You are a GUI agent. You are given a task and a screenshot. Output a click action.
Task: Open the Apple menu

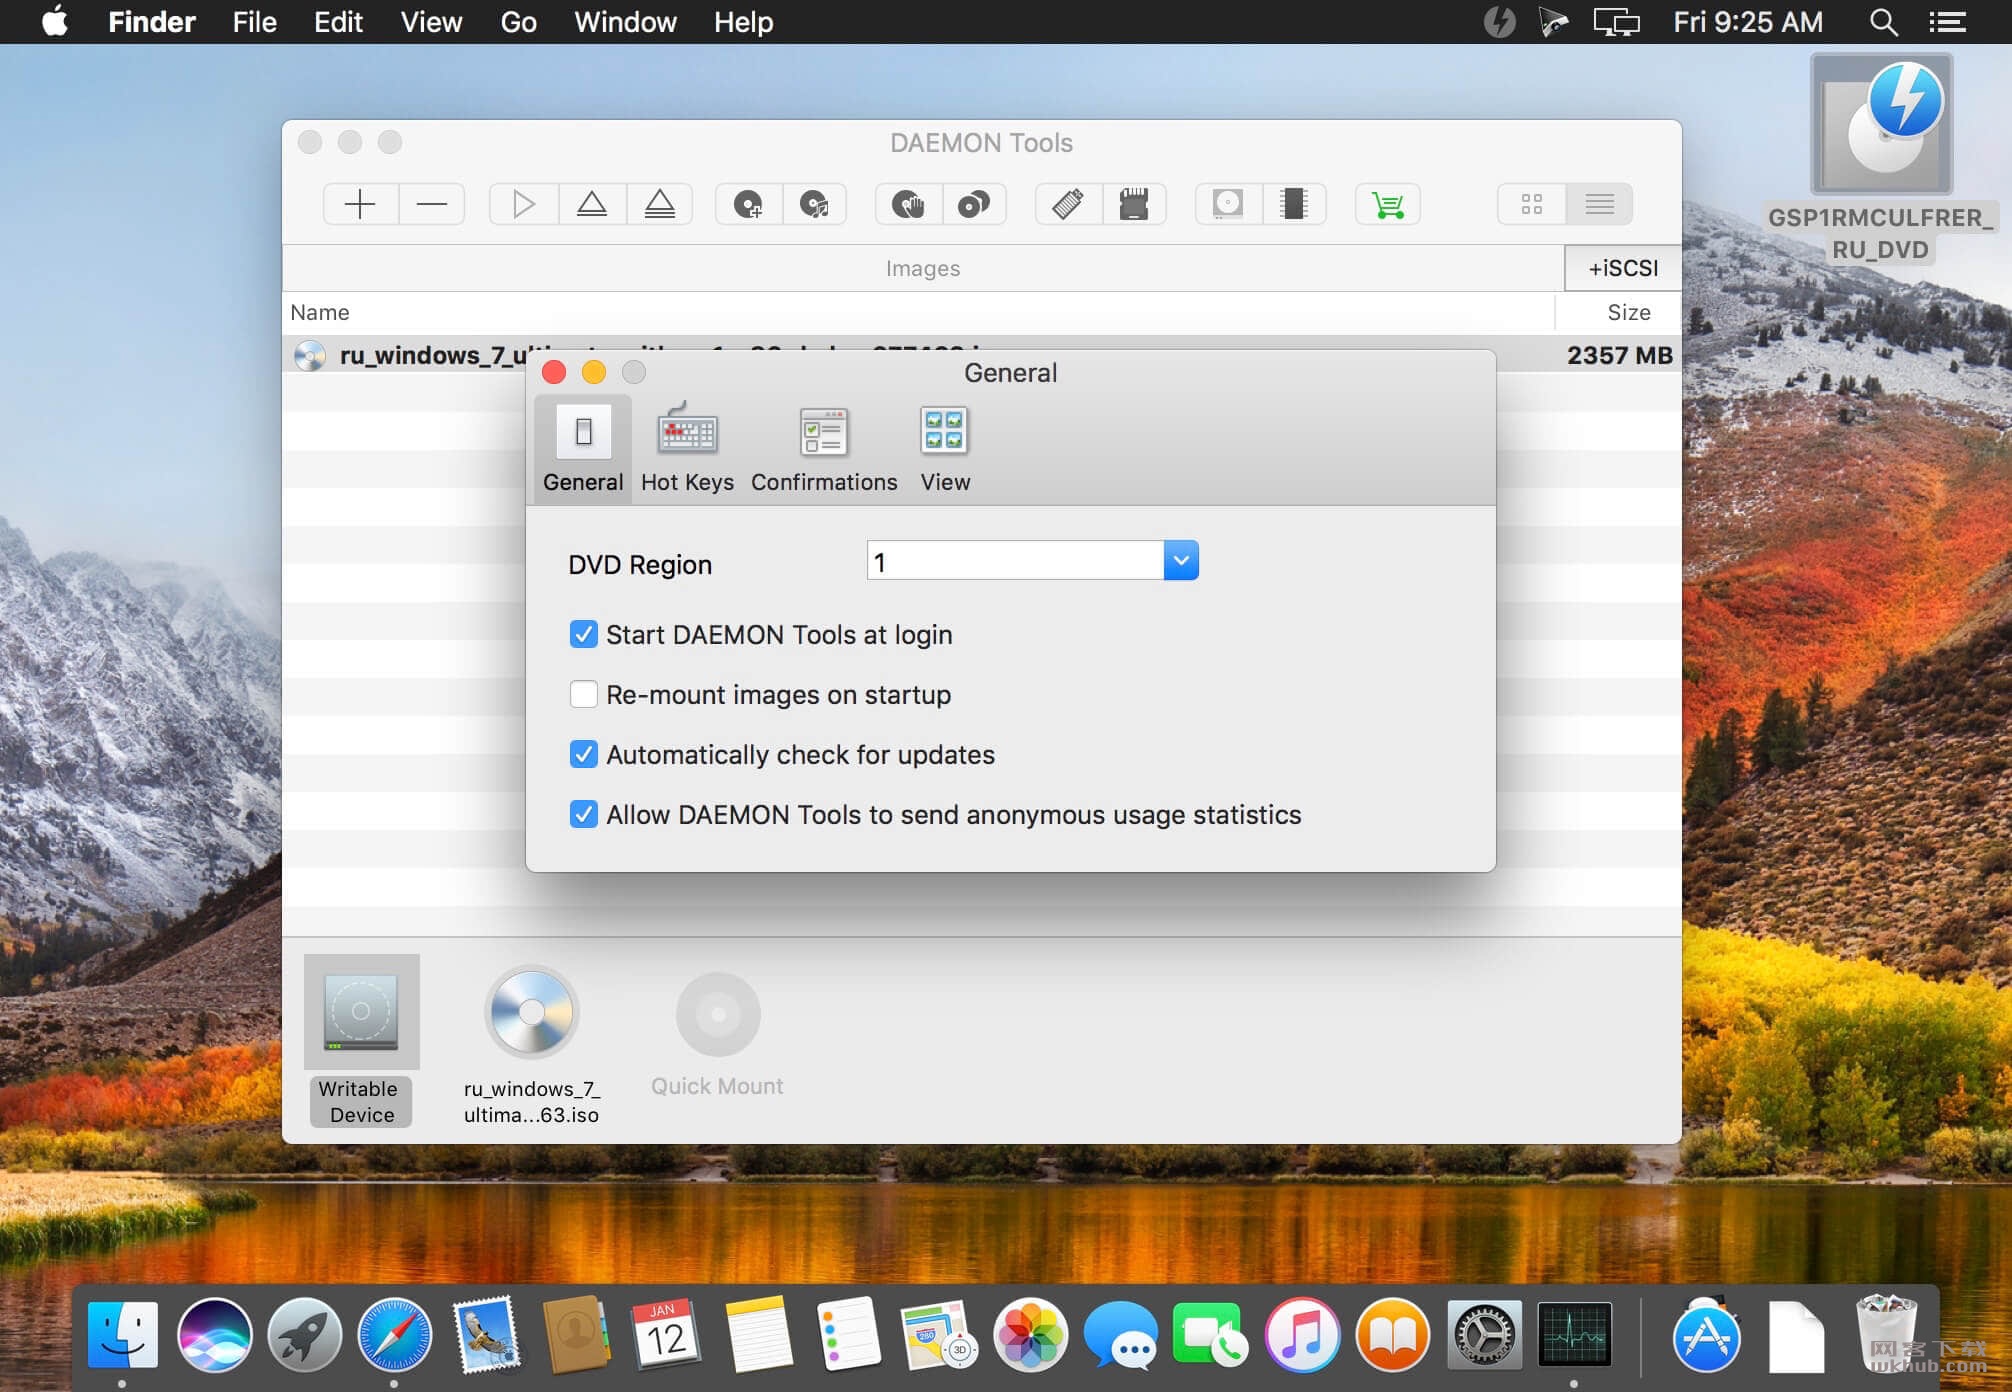pos(55,21)
